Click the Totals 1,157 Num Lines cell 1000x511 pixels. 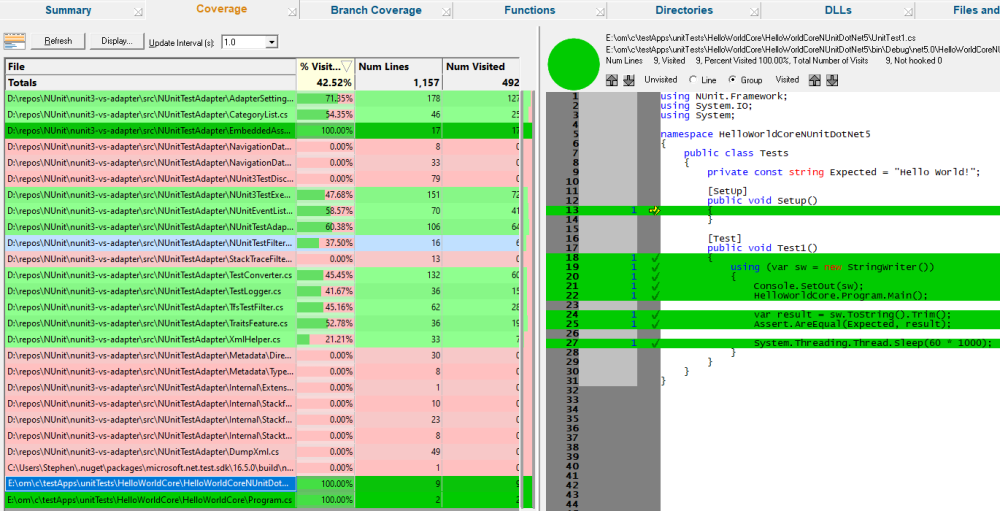coord(399,82)
